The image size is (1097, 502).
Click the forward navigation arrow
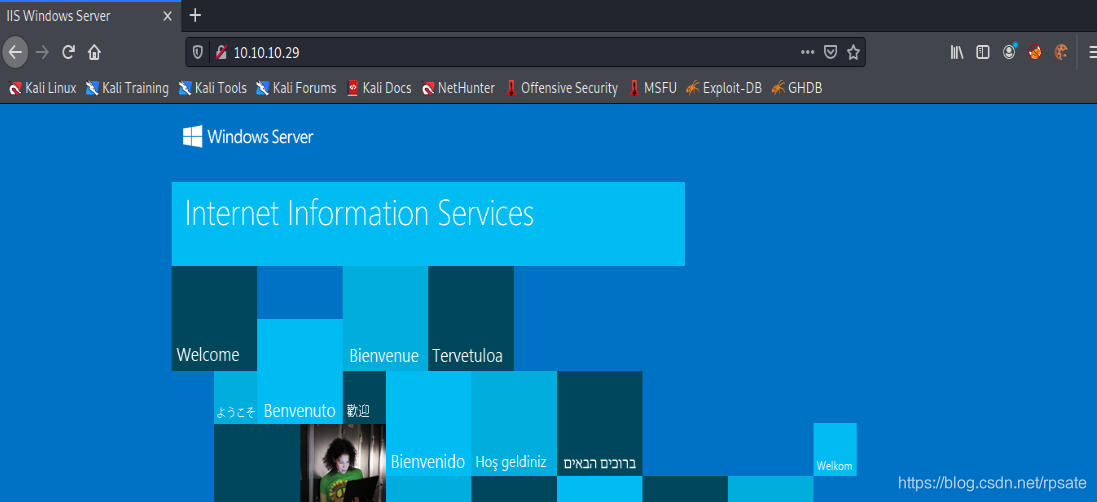coord(42,52)
